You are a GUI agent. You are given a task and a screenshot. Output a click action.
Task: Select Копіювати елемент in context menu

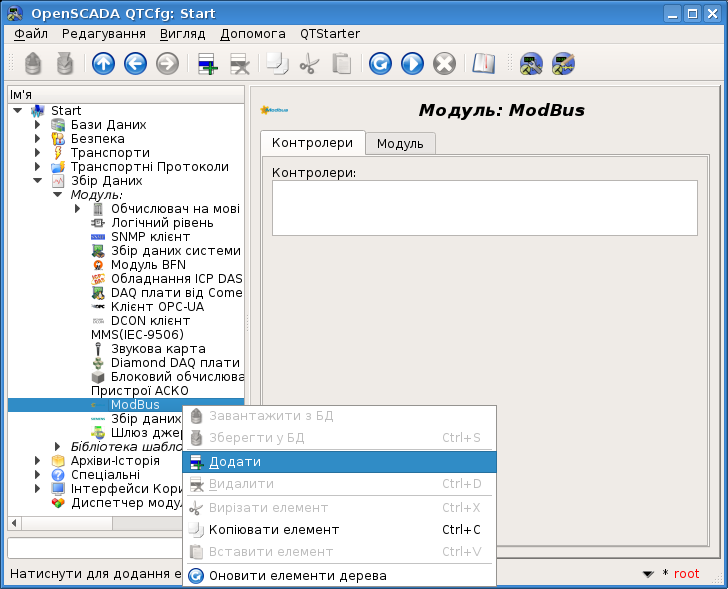(x=273, y=530)
